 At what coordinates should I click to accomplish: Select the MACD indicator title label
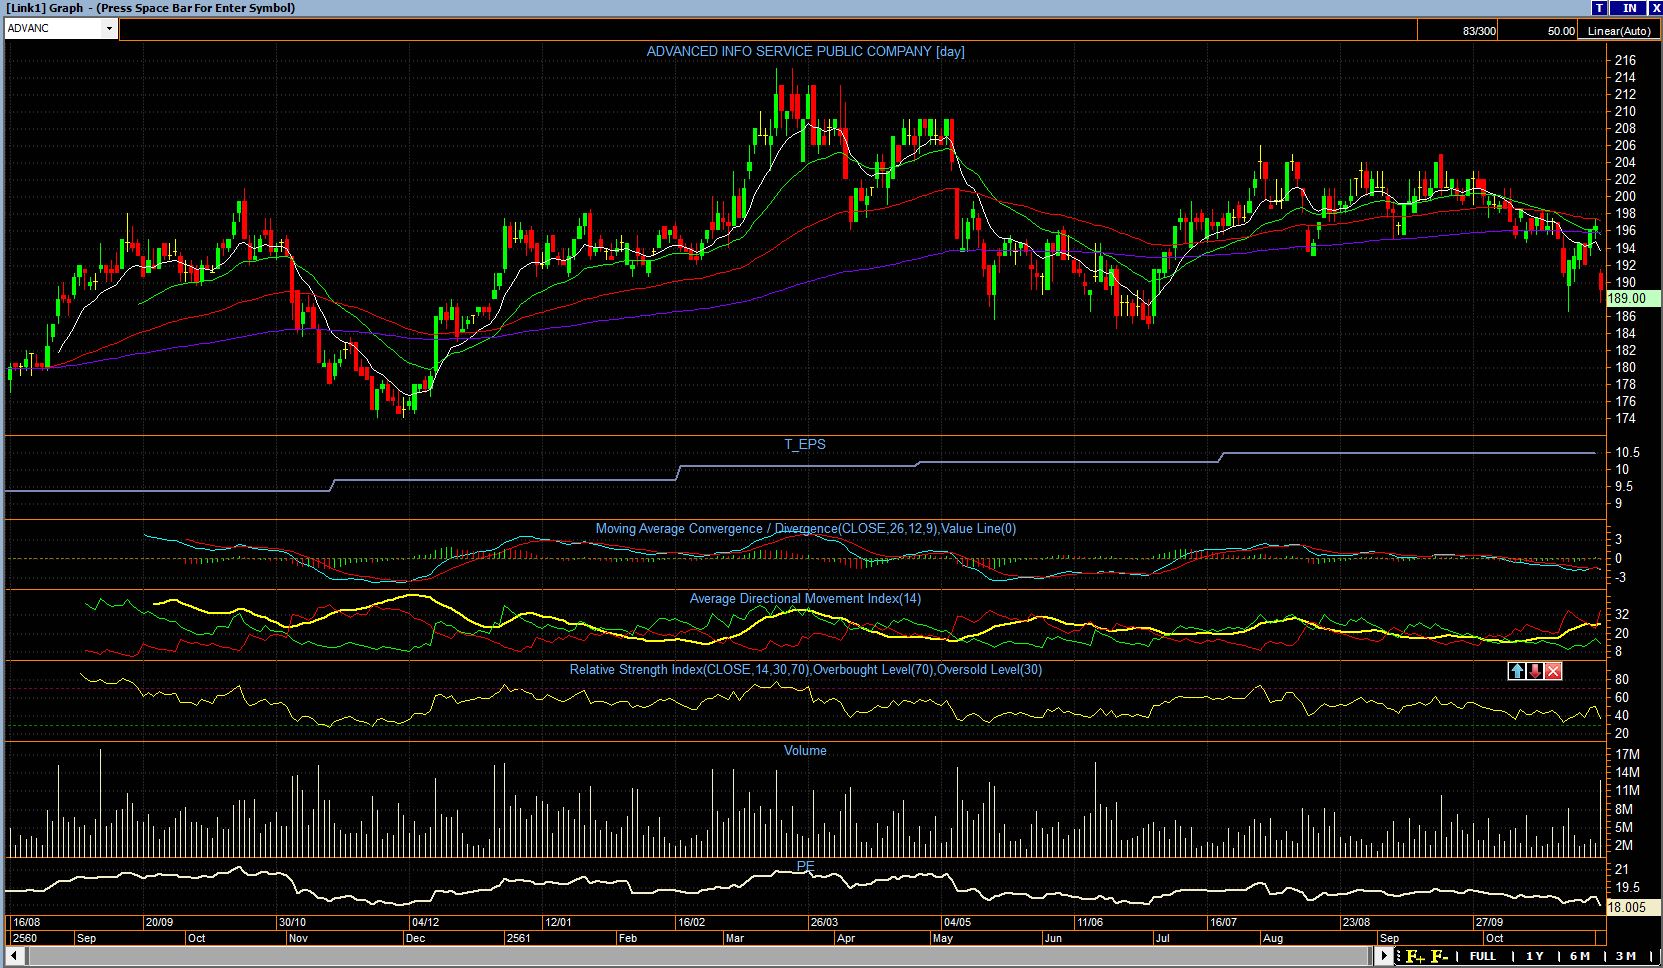(x=805, y=529)
